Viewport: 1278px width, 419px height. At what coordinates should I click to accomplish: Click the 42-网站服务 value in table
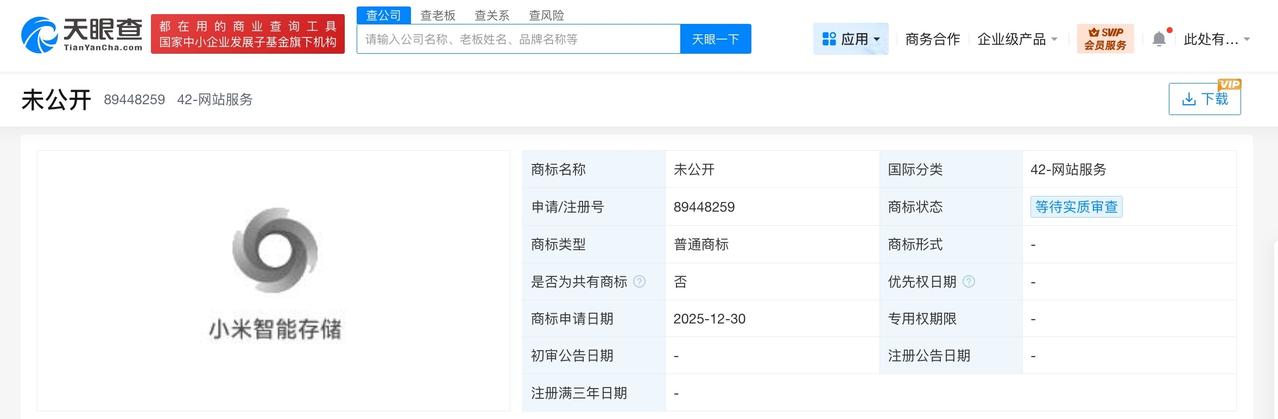[1068, 170]
